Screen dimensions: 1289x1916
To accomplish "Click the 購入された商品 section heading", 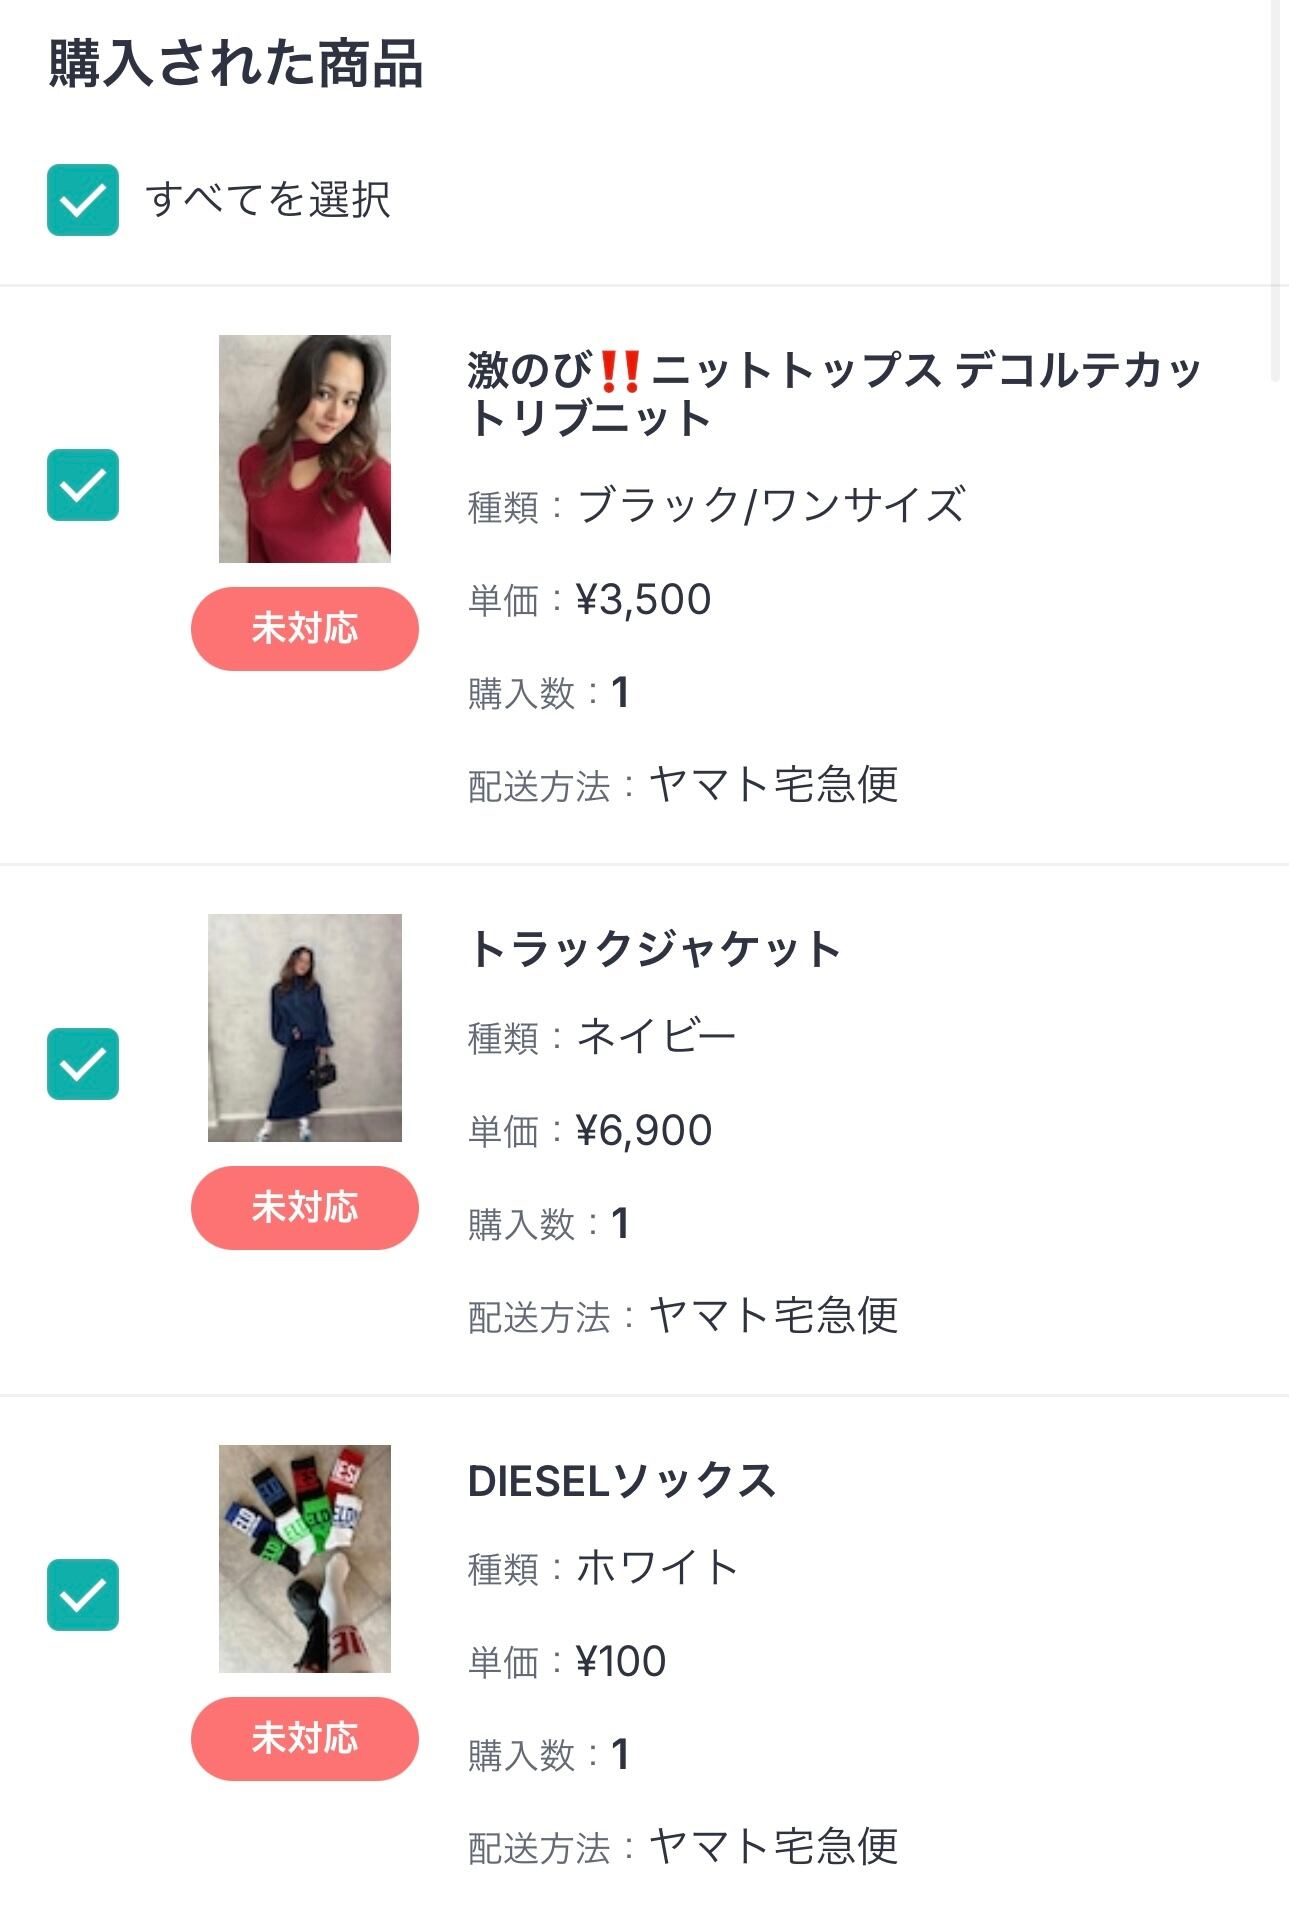I will coord(236,64).
